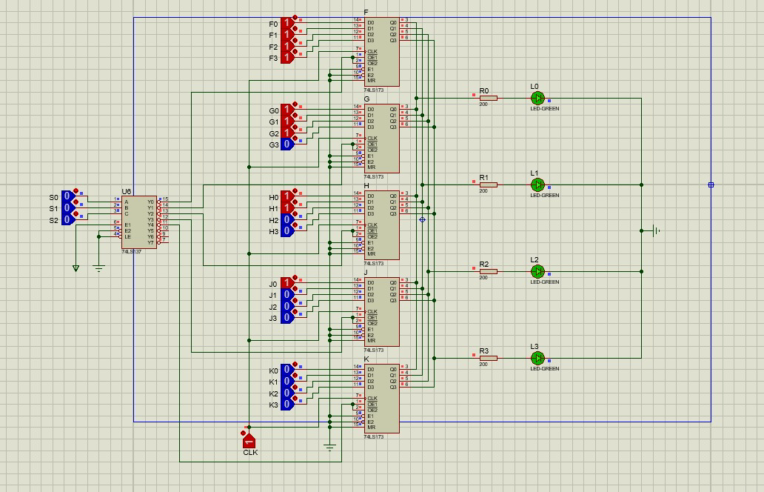Select the U6 decoder chip

[x=139, y=222]
